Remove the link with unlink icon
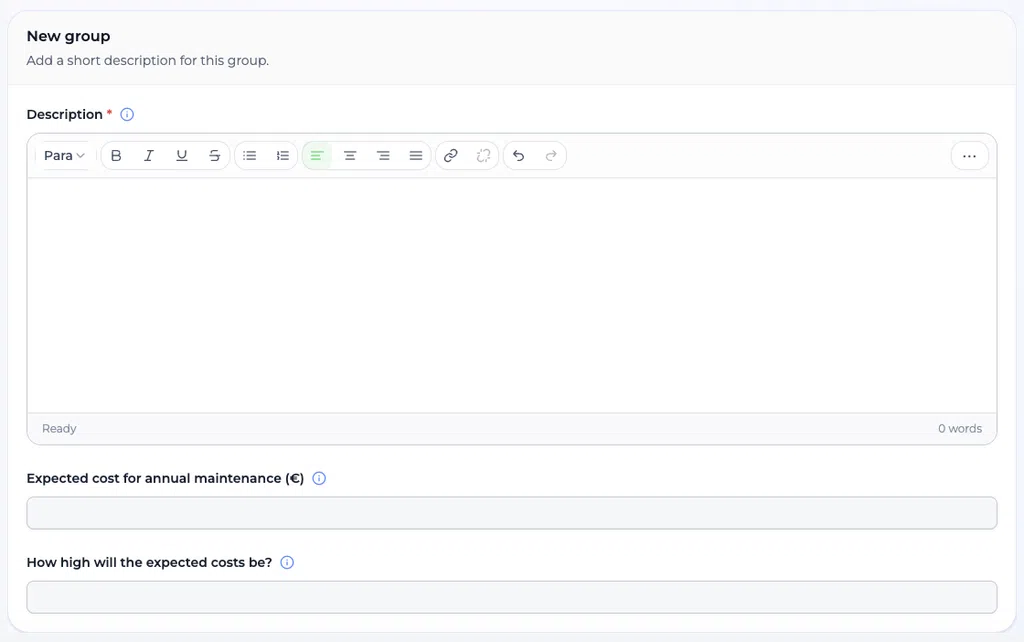The image size is (1024, 642). 483,155
